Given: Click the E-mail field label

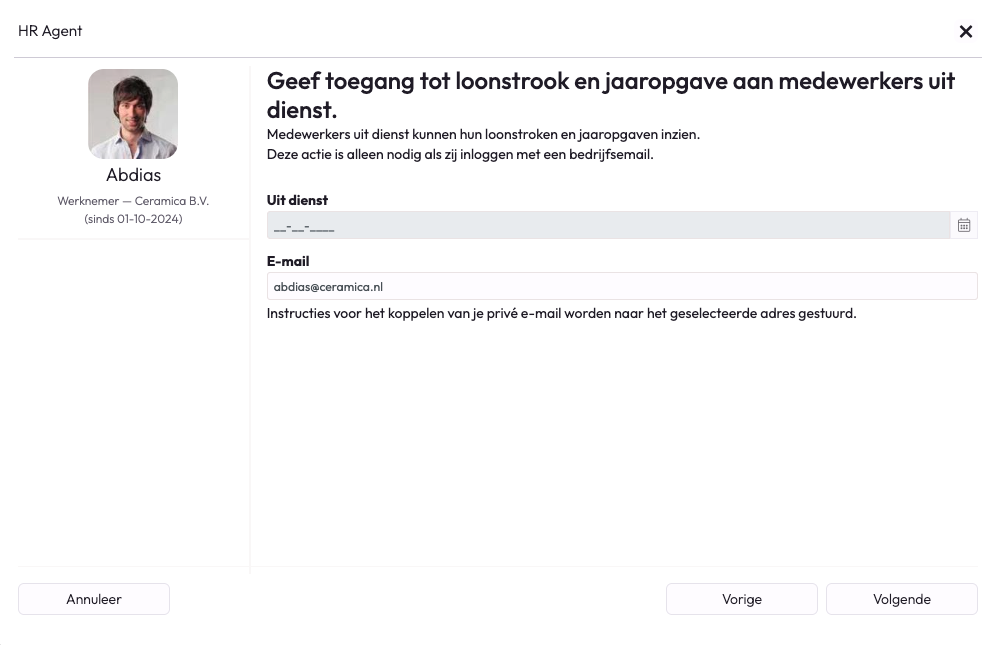Looking at the screenshot, I should click(288, 261).
